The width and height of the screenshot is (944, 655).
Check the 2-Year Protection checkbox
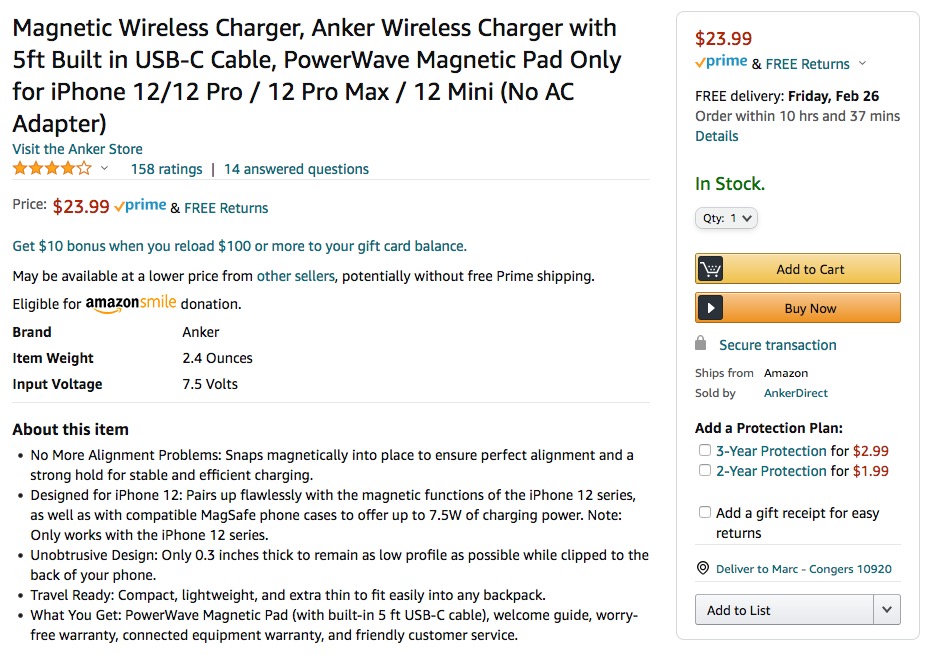coord(704,470)
